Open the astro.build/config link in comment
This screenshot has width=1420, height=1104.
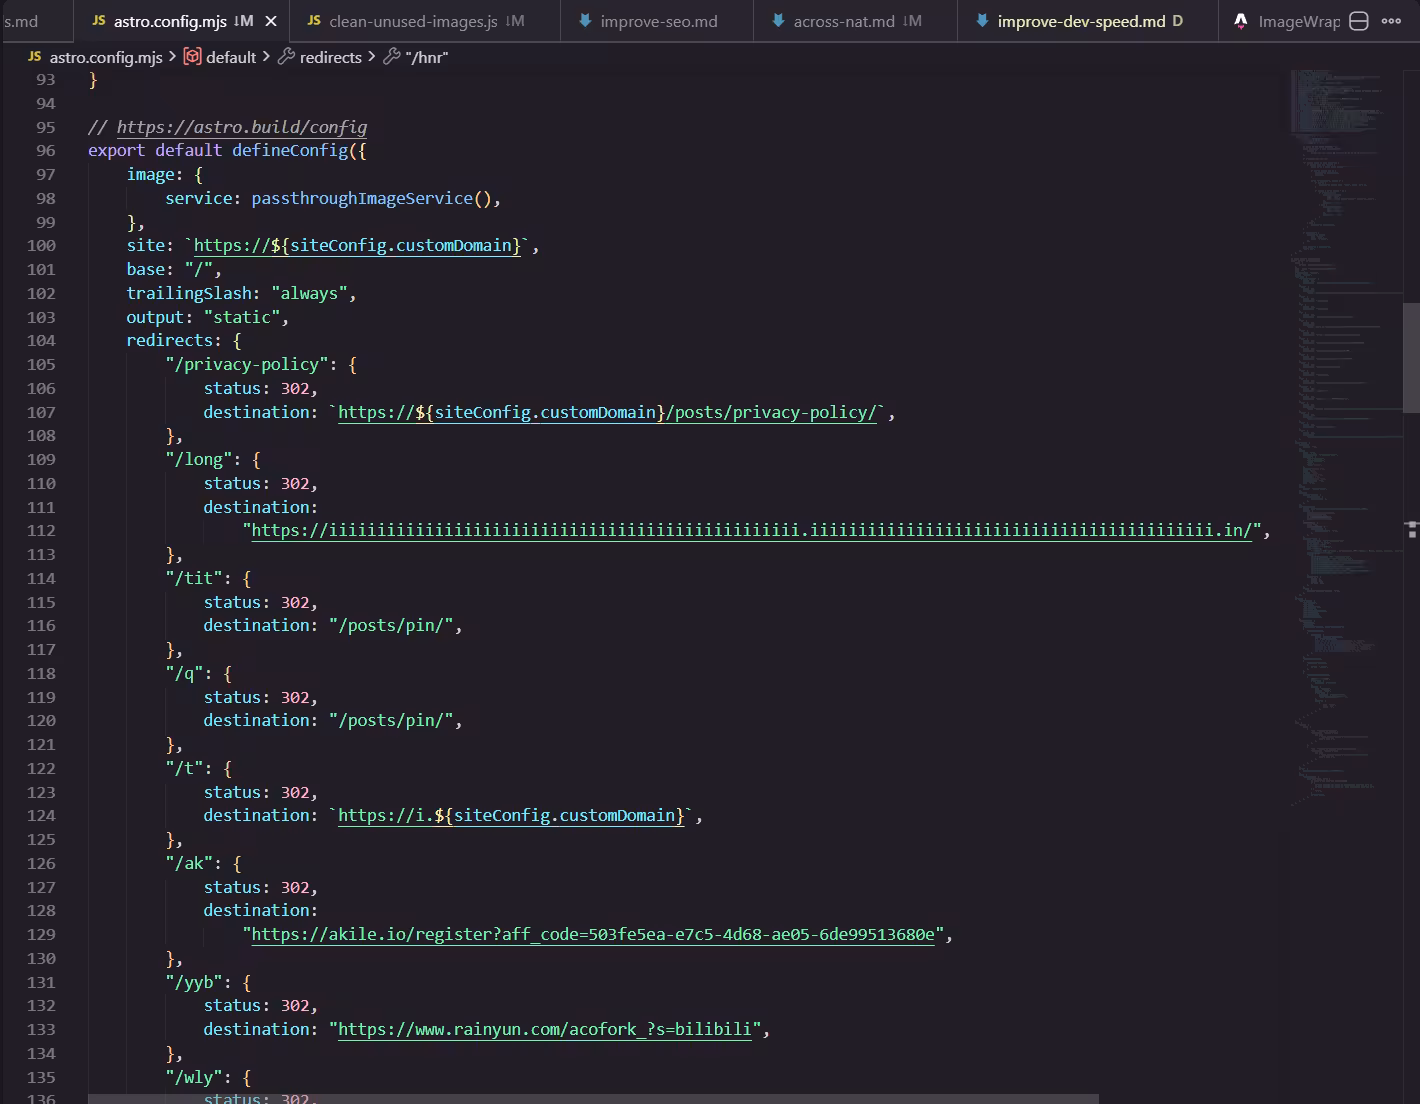(x=241, y=127)
